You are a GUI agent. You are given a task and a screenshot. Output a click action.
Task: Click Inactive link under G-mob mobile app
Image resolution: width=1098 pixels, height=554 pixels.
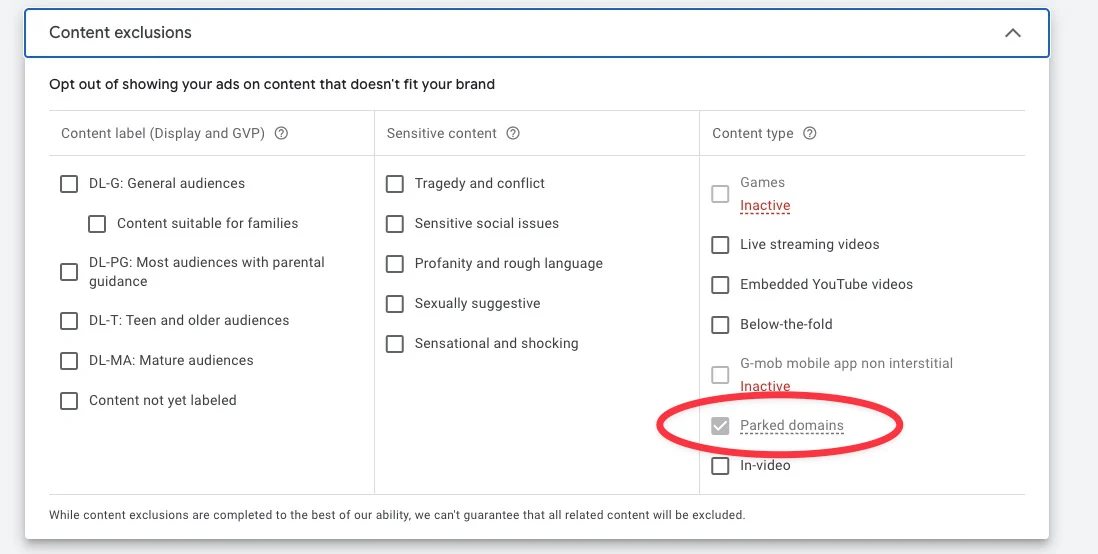tap(765, 387)
